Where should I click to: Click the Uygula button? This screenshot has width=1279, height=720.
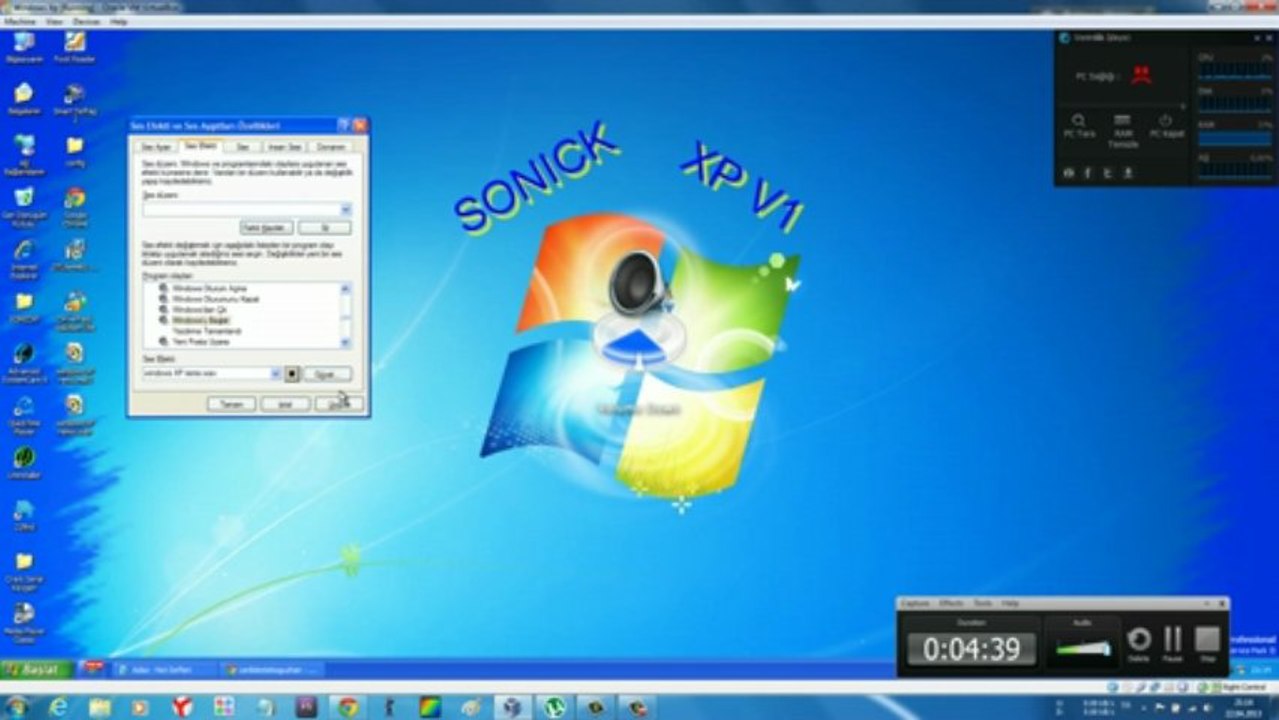[x=339, y=404]
